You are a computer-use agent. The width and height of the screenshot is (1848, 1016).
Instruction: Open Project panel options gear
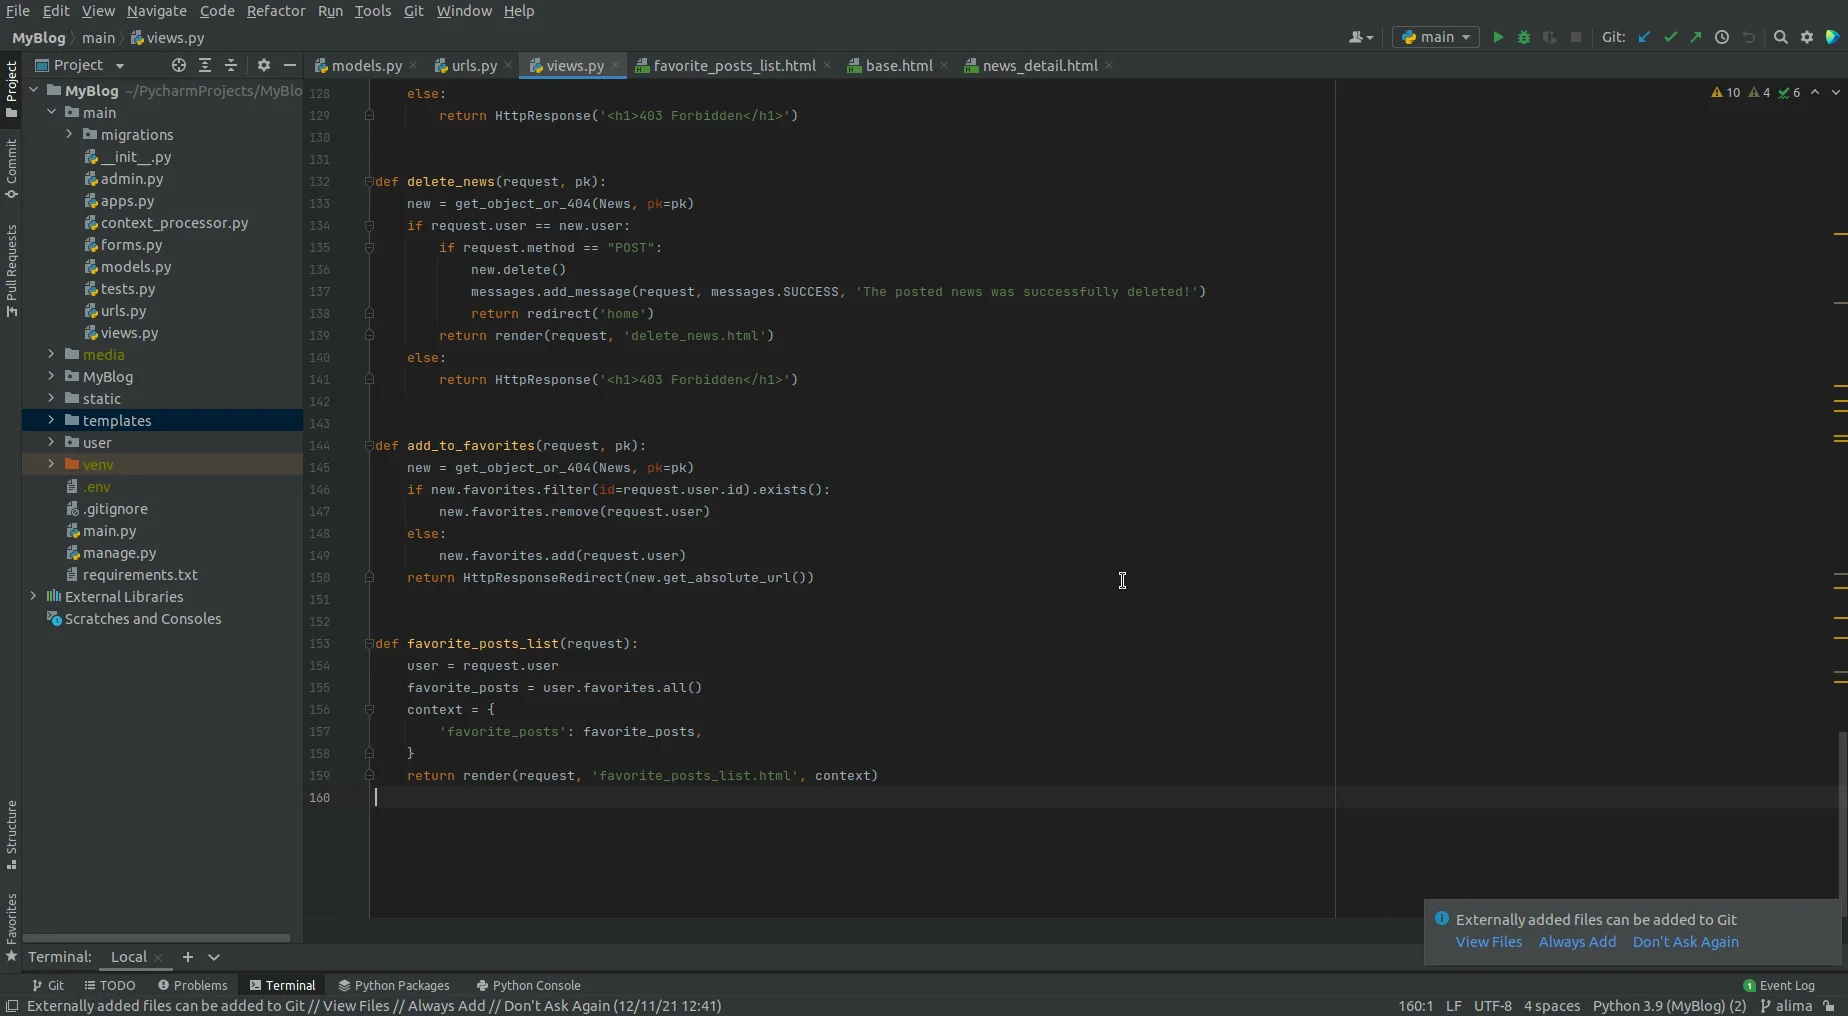(264, 65)
